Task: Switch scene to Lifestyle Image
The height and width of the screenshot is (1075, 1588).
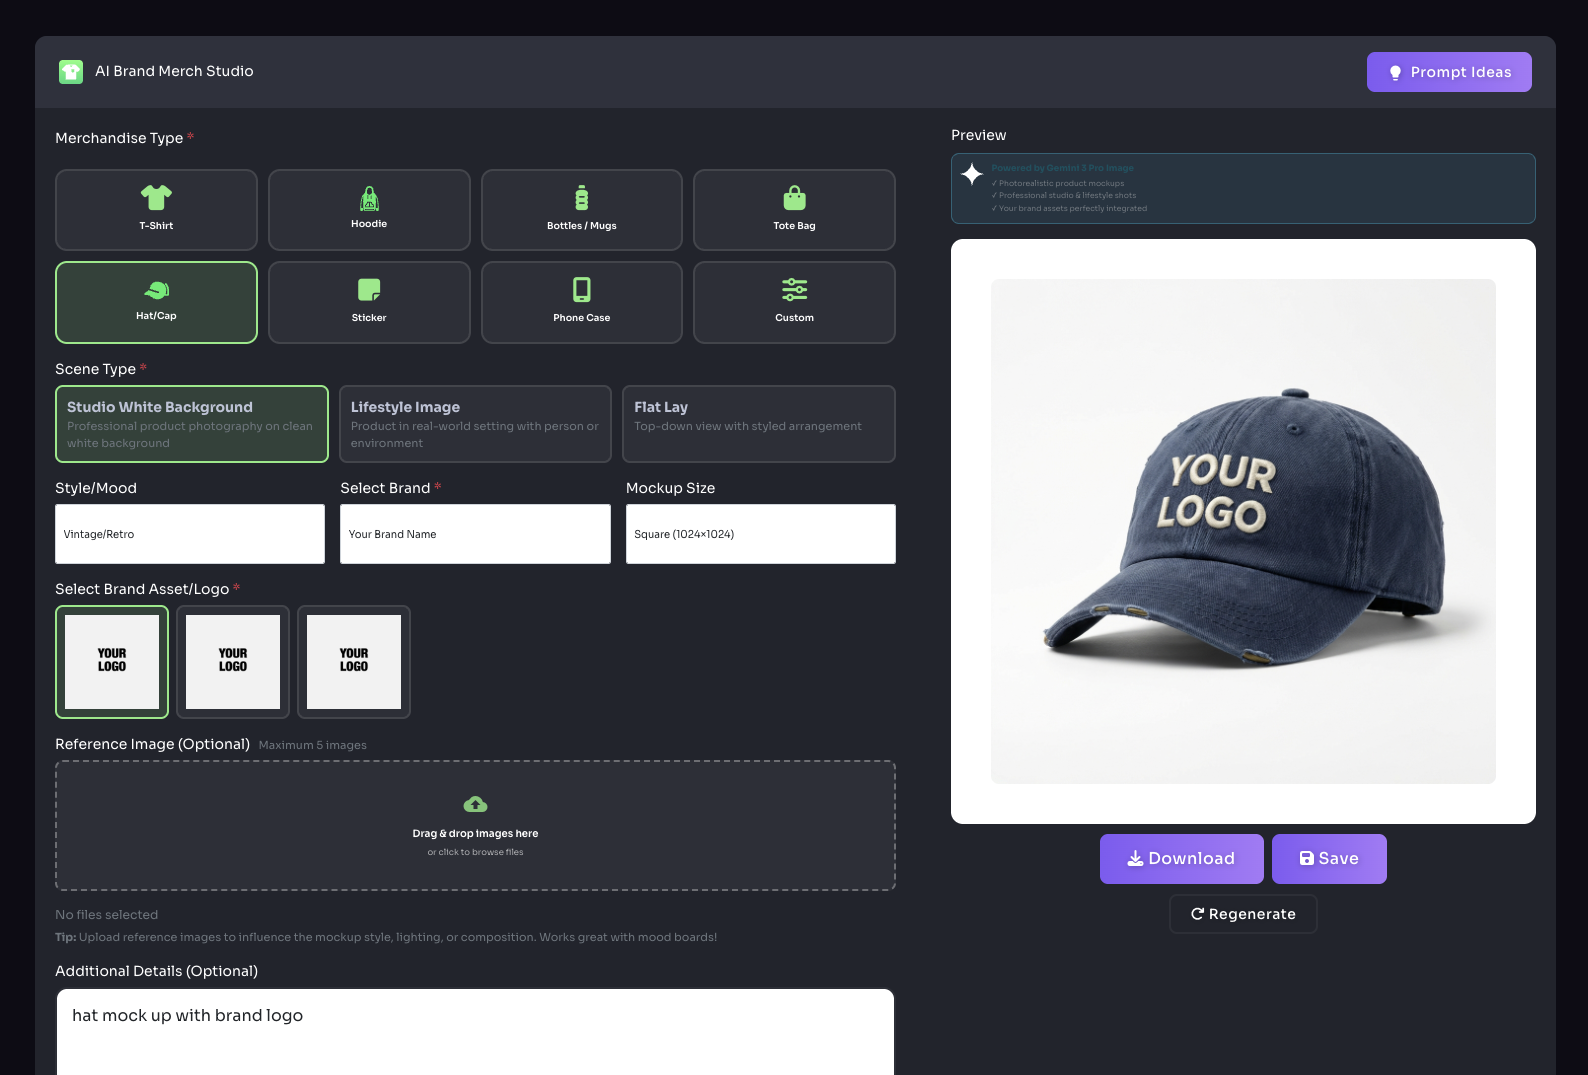Action: [x=475, y=424]
